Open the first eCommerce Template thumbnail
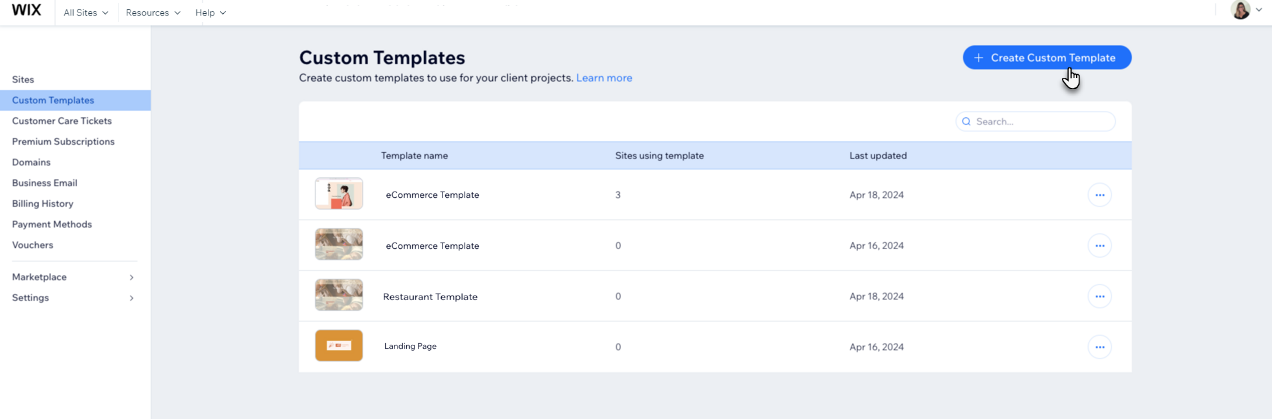The width and height of the screenshot is (1272, 419). point(339,194)
